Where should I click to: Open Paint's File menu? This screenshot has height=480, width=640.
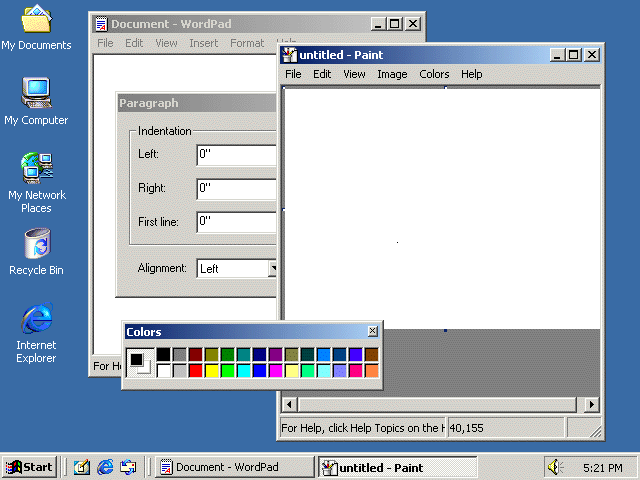pos(293,74)
